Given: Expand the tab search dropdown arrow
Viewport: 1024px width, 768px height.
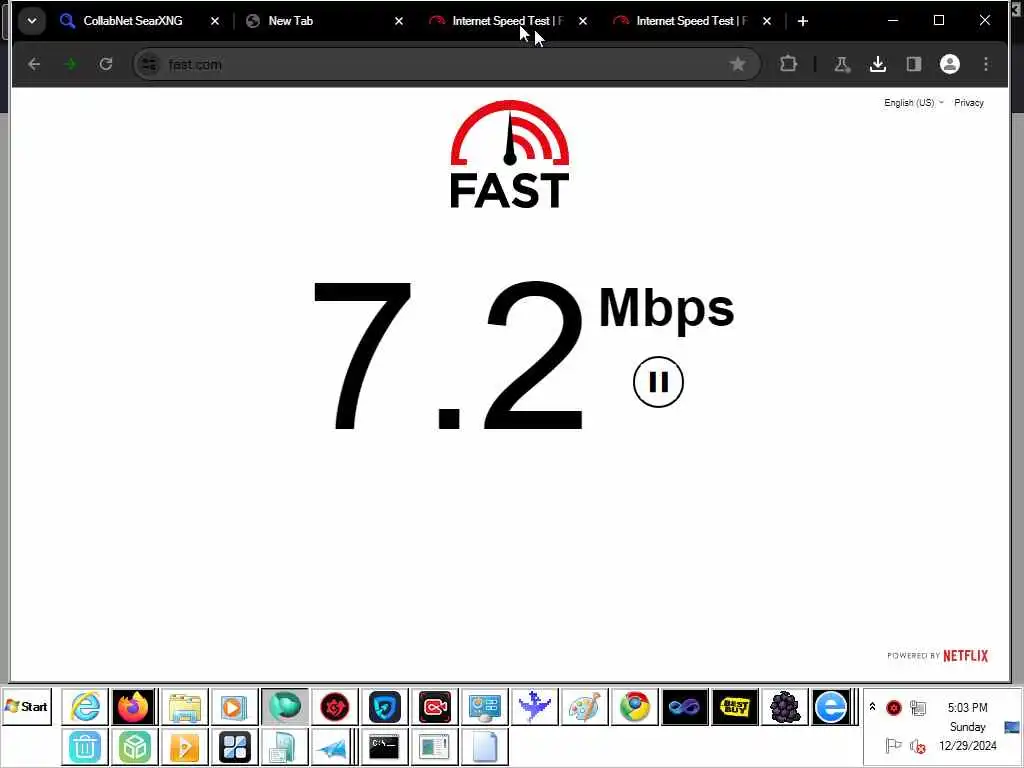Looking at the screenshot, I should 31,21.
